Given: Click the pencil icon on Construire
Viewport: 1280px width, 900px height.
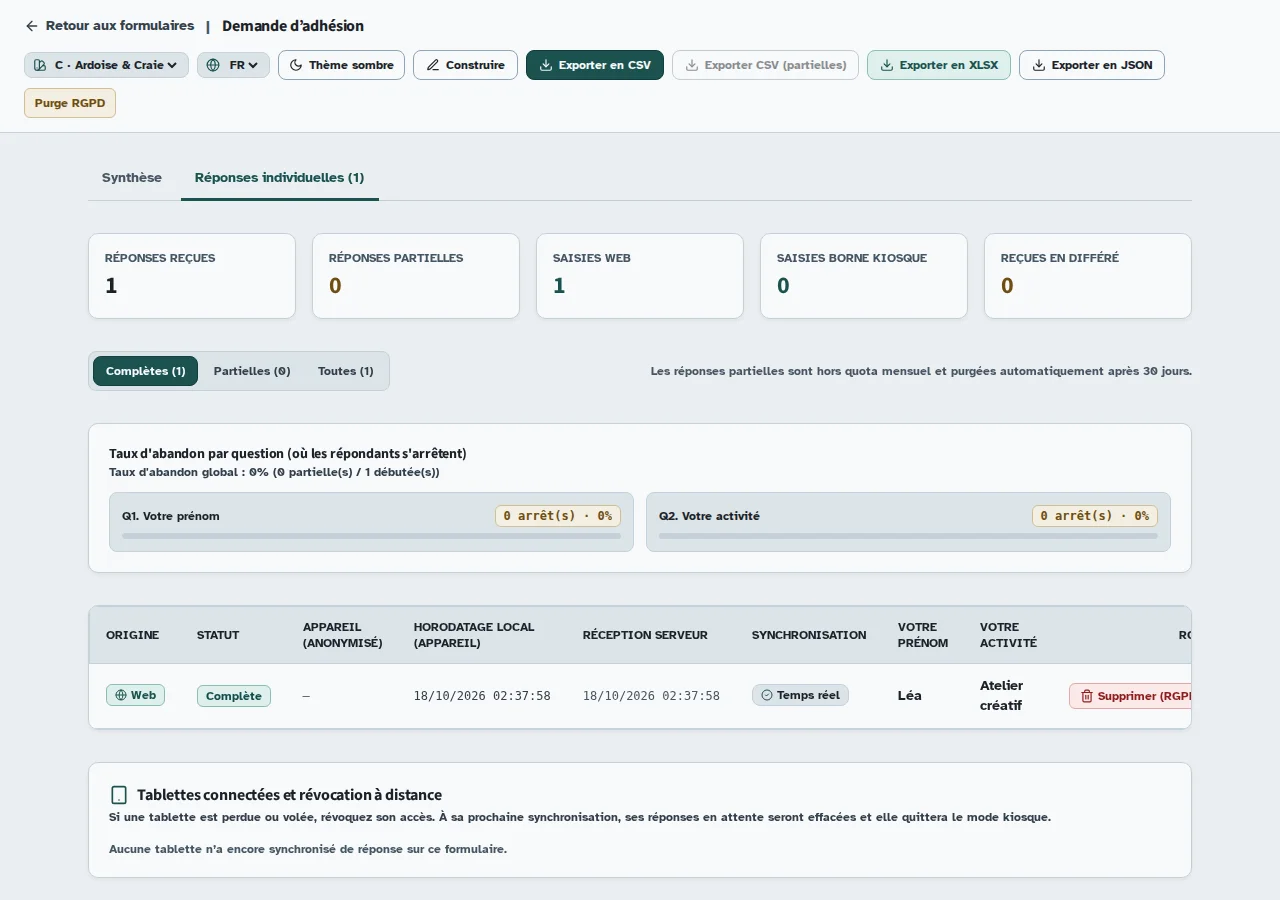Looking at the screenshot, I should click(433, 65).
